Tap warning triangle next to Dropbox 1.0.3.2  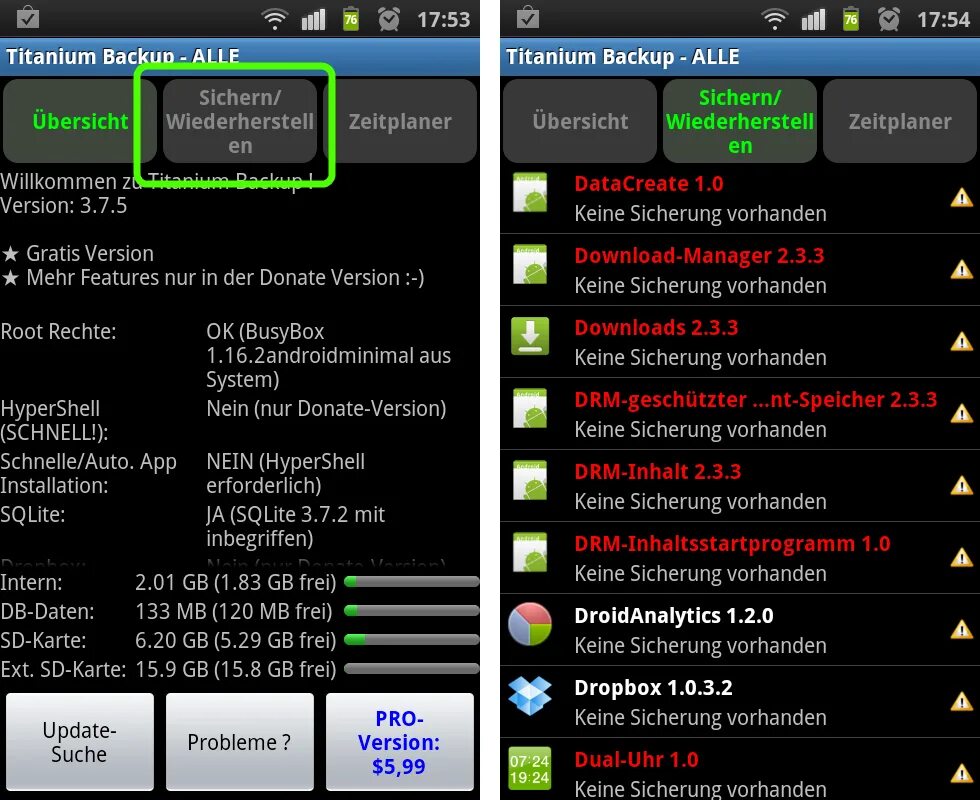point(961,701)
